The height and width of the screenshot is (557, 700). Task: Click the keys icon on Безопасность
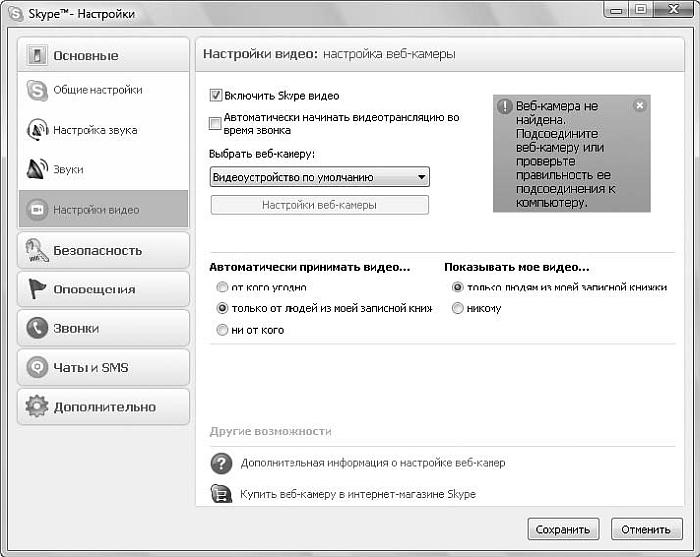(37, 250)
